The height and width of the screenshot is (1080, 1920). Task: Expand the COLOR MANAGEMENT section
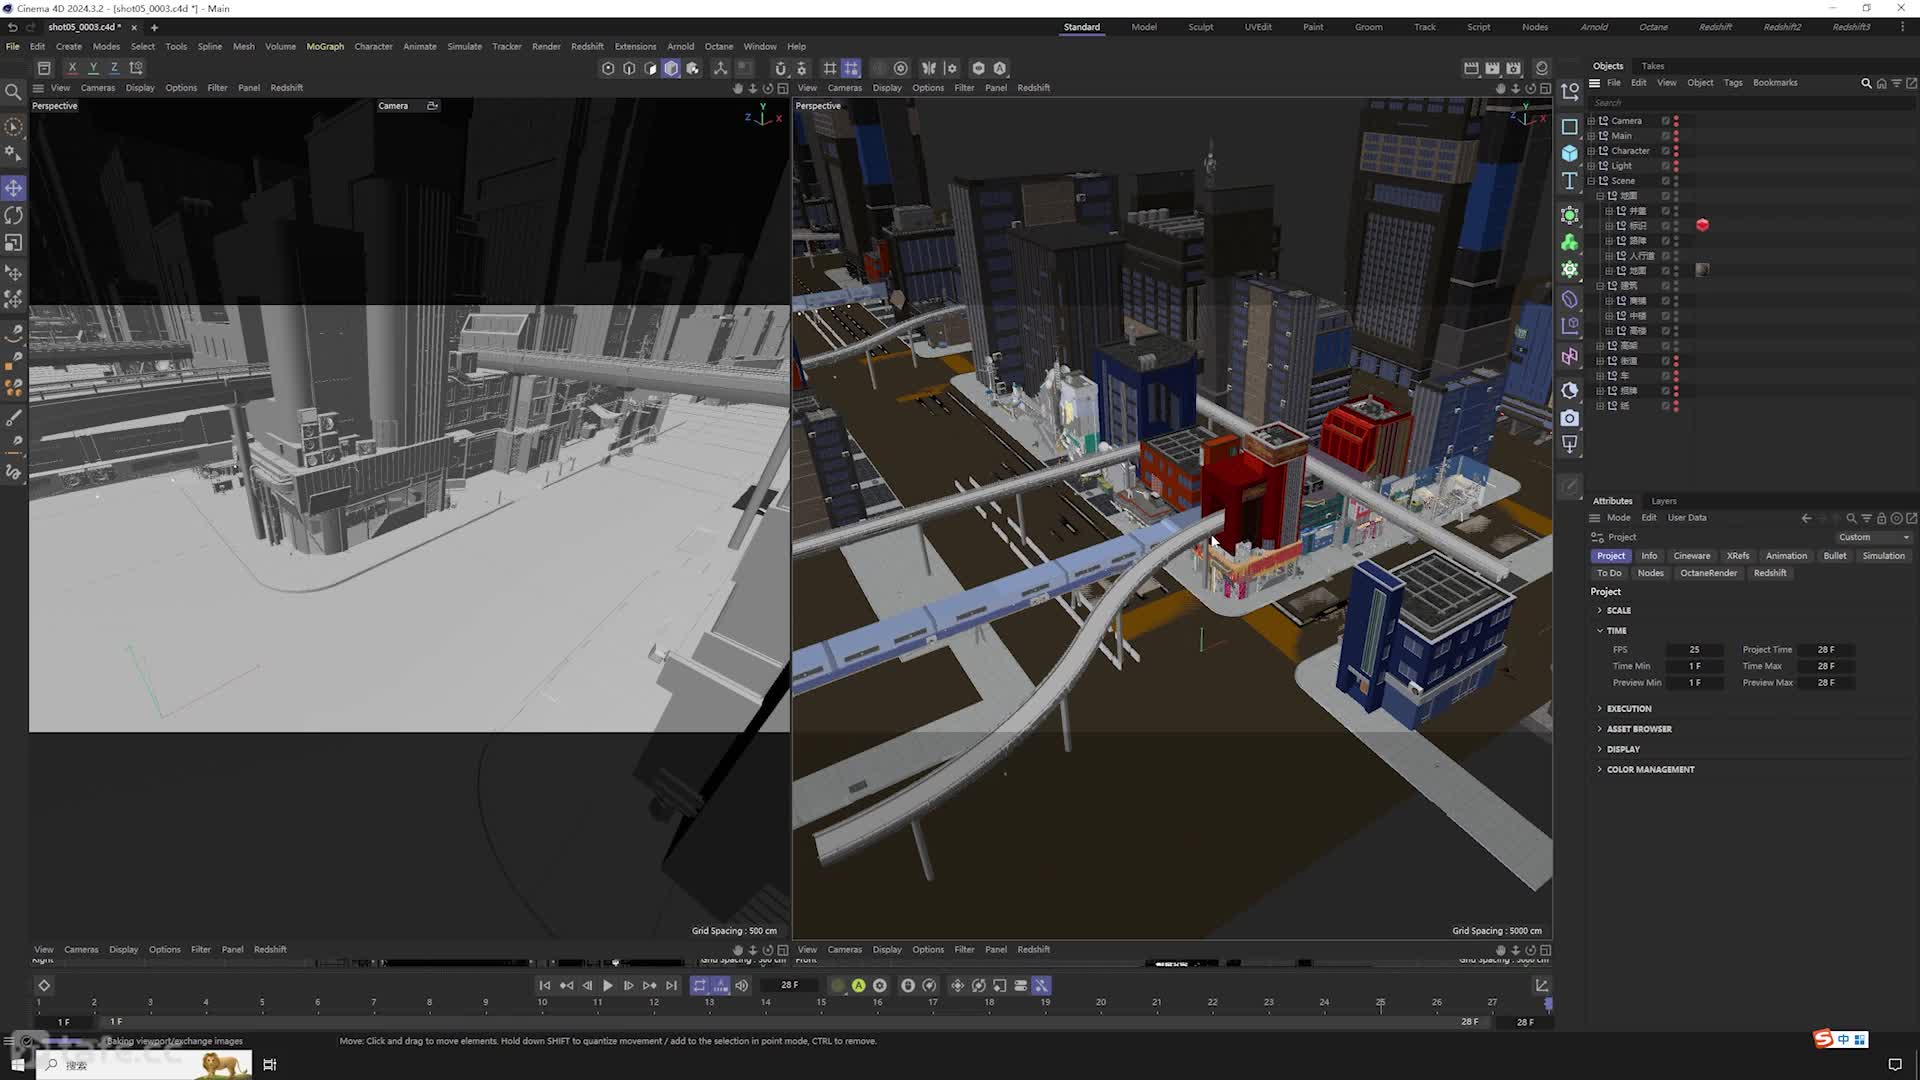(x=1600, y=769)
